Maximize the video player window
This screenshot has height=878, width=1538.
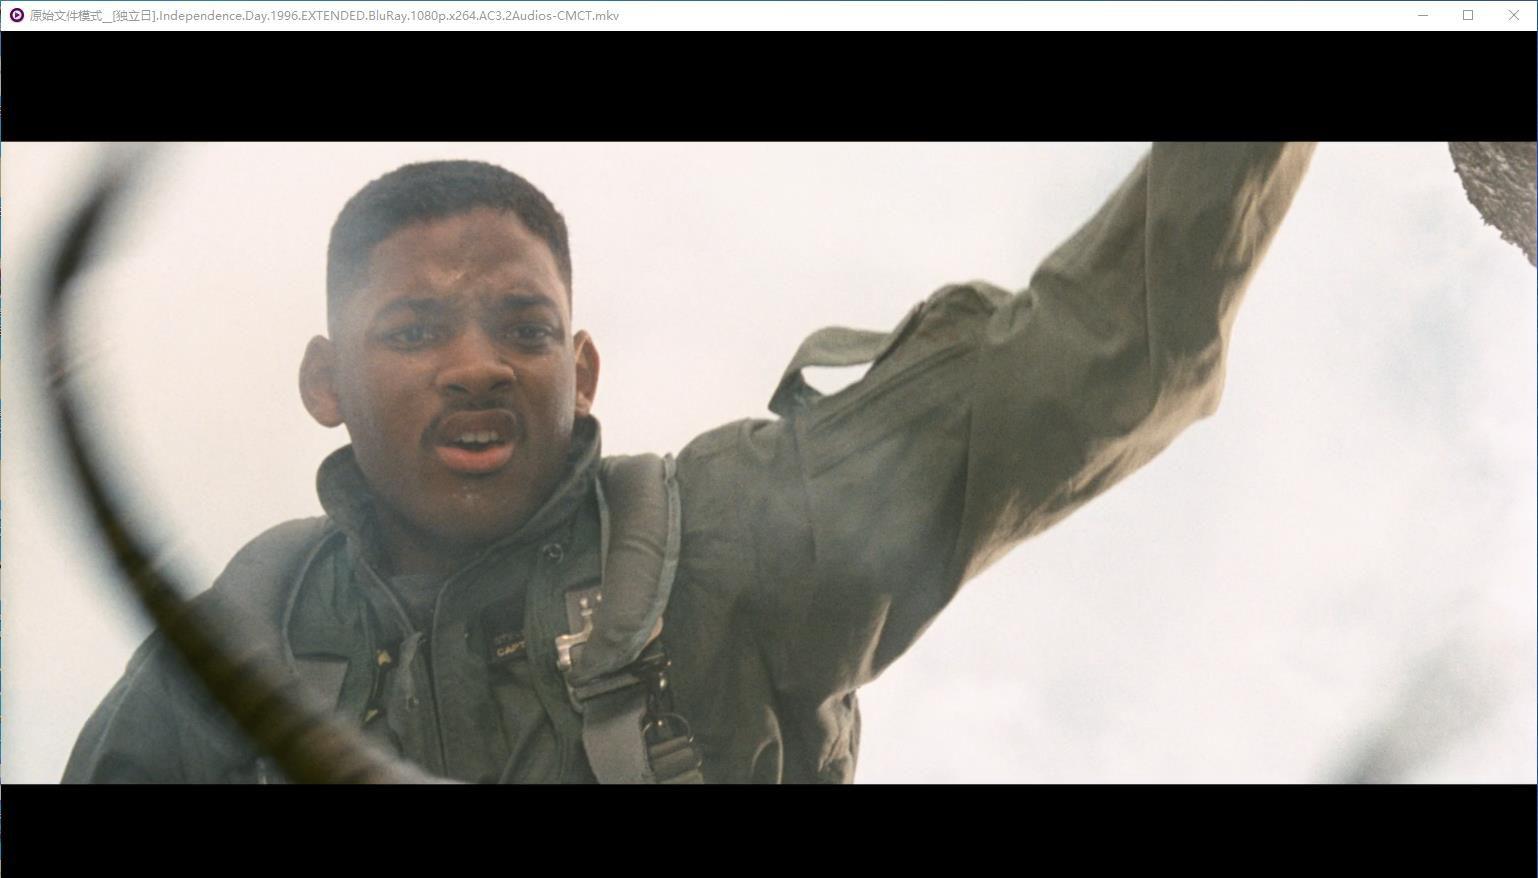pyautogui.click(x=1468, y=15)
